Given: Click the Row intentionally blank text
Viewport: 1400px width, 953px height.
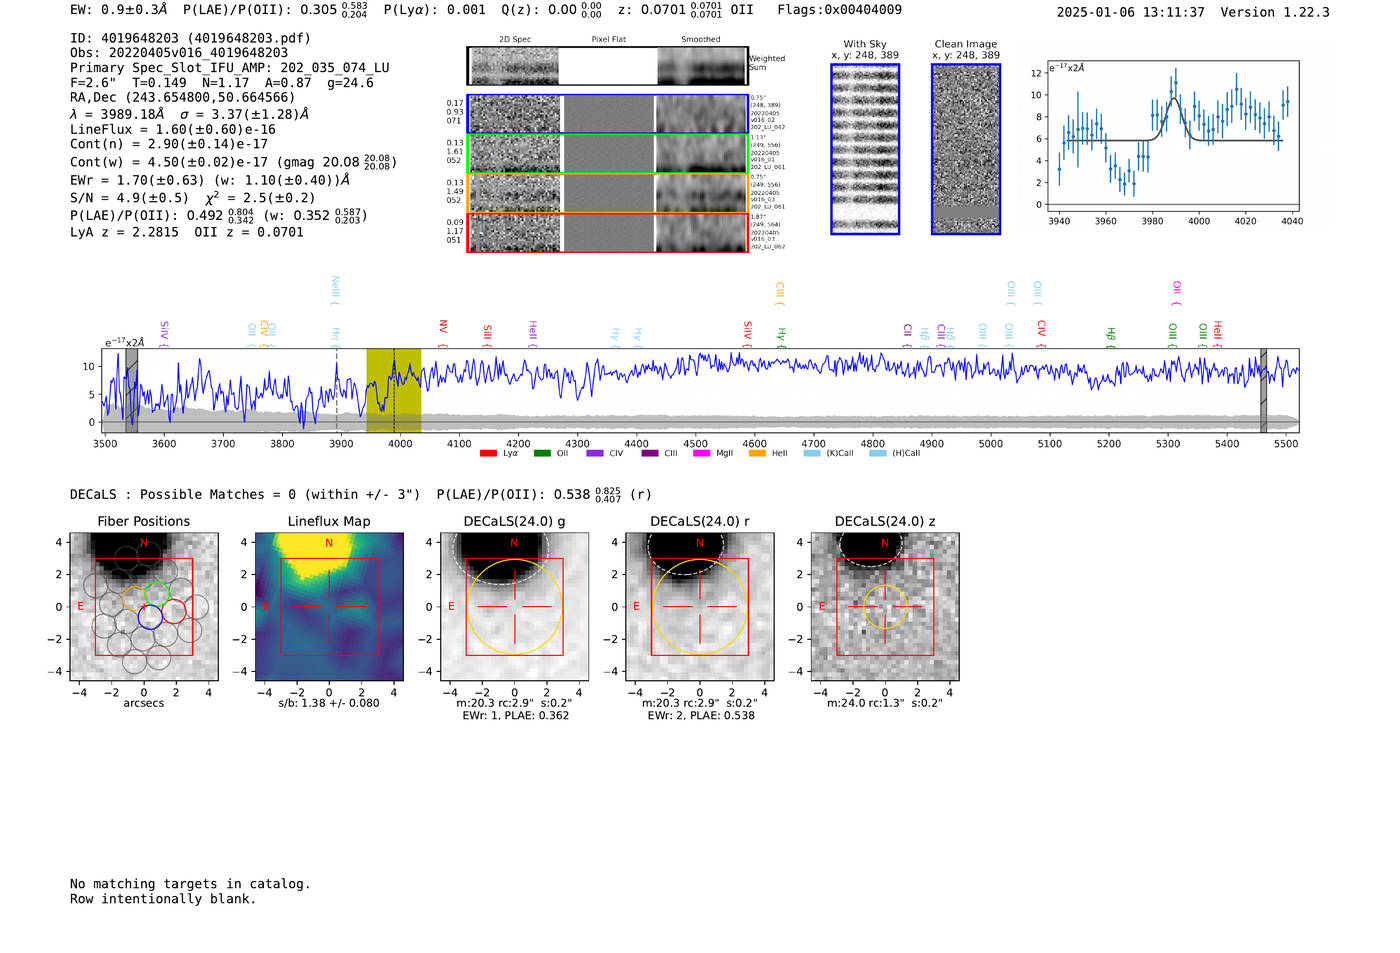Looking at the screenshot, I should point(163,899).
